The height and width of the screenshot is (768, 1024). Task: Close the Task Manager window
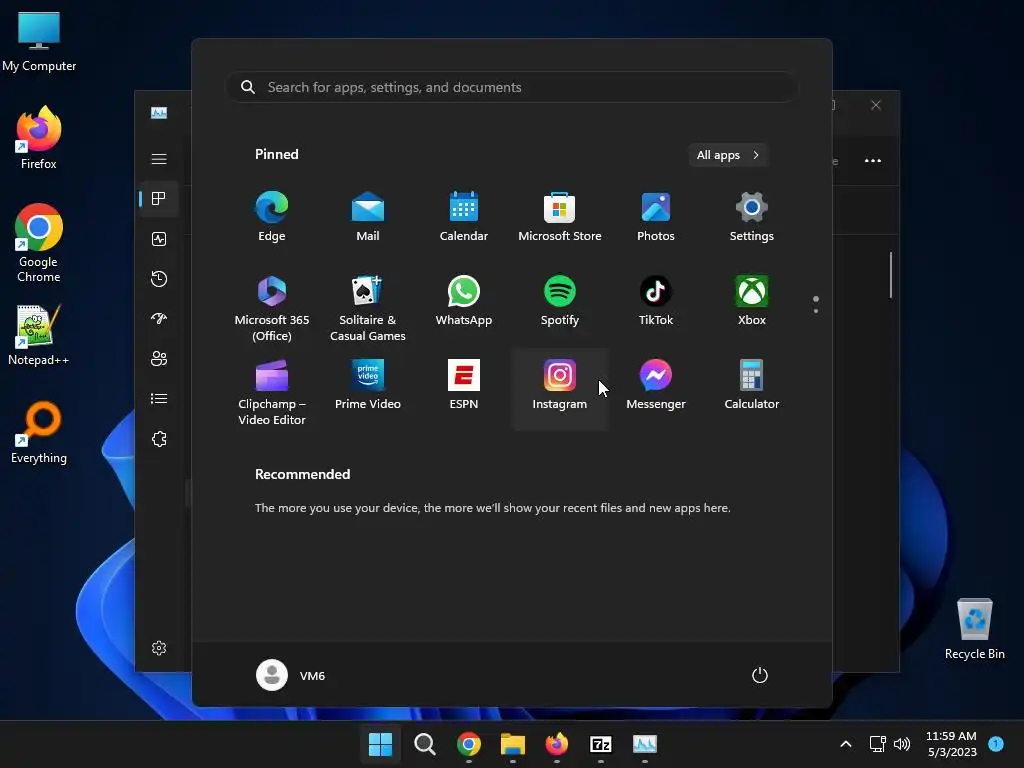click(x=876, y=105)
